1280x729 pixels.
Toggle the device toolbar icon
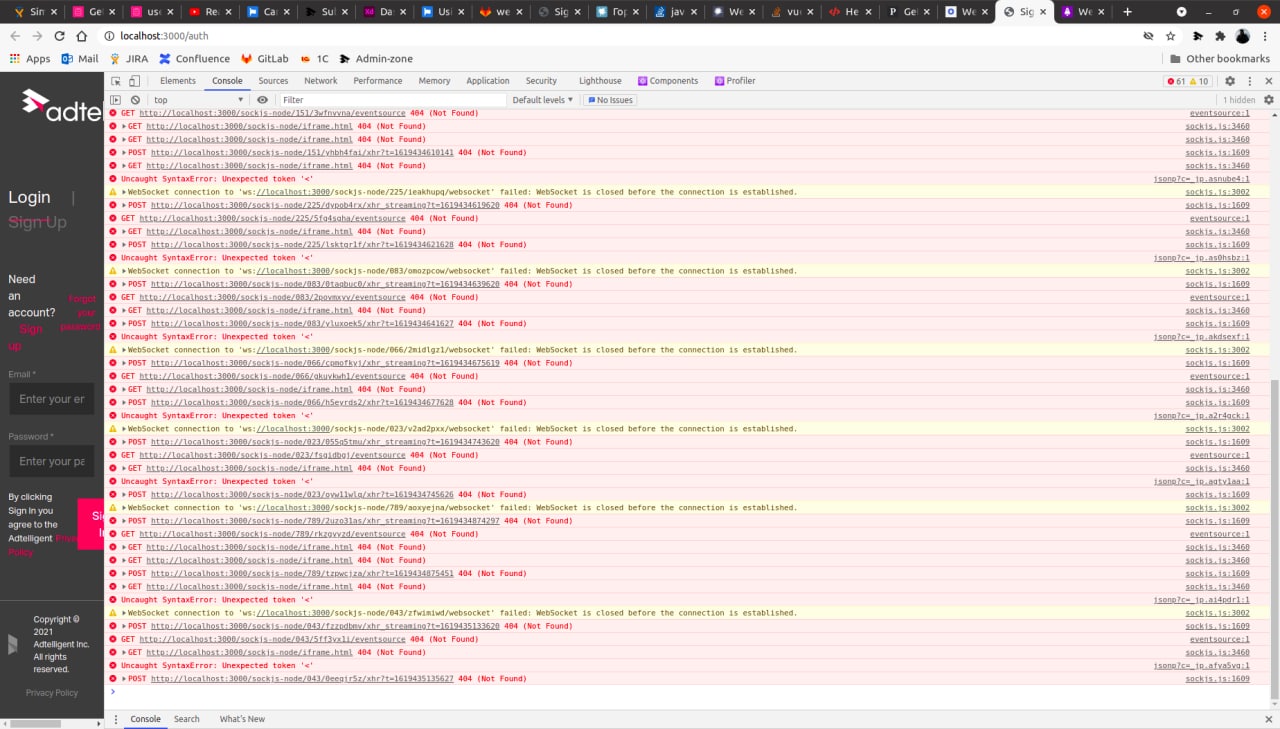(x=135, y=81)
